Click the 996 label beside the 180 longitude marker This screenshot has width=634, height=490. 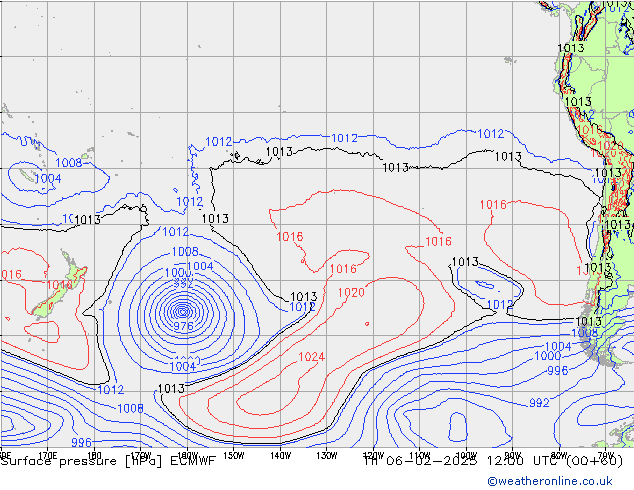tap(81, 442)
